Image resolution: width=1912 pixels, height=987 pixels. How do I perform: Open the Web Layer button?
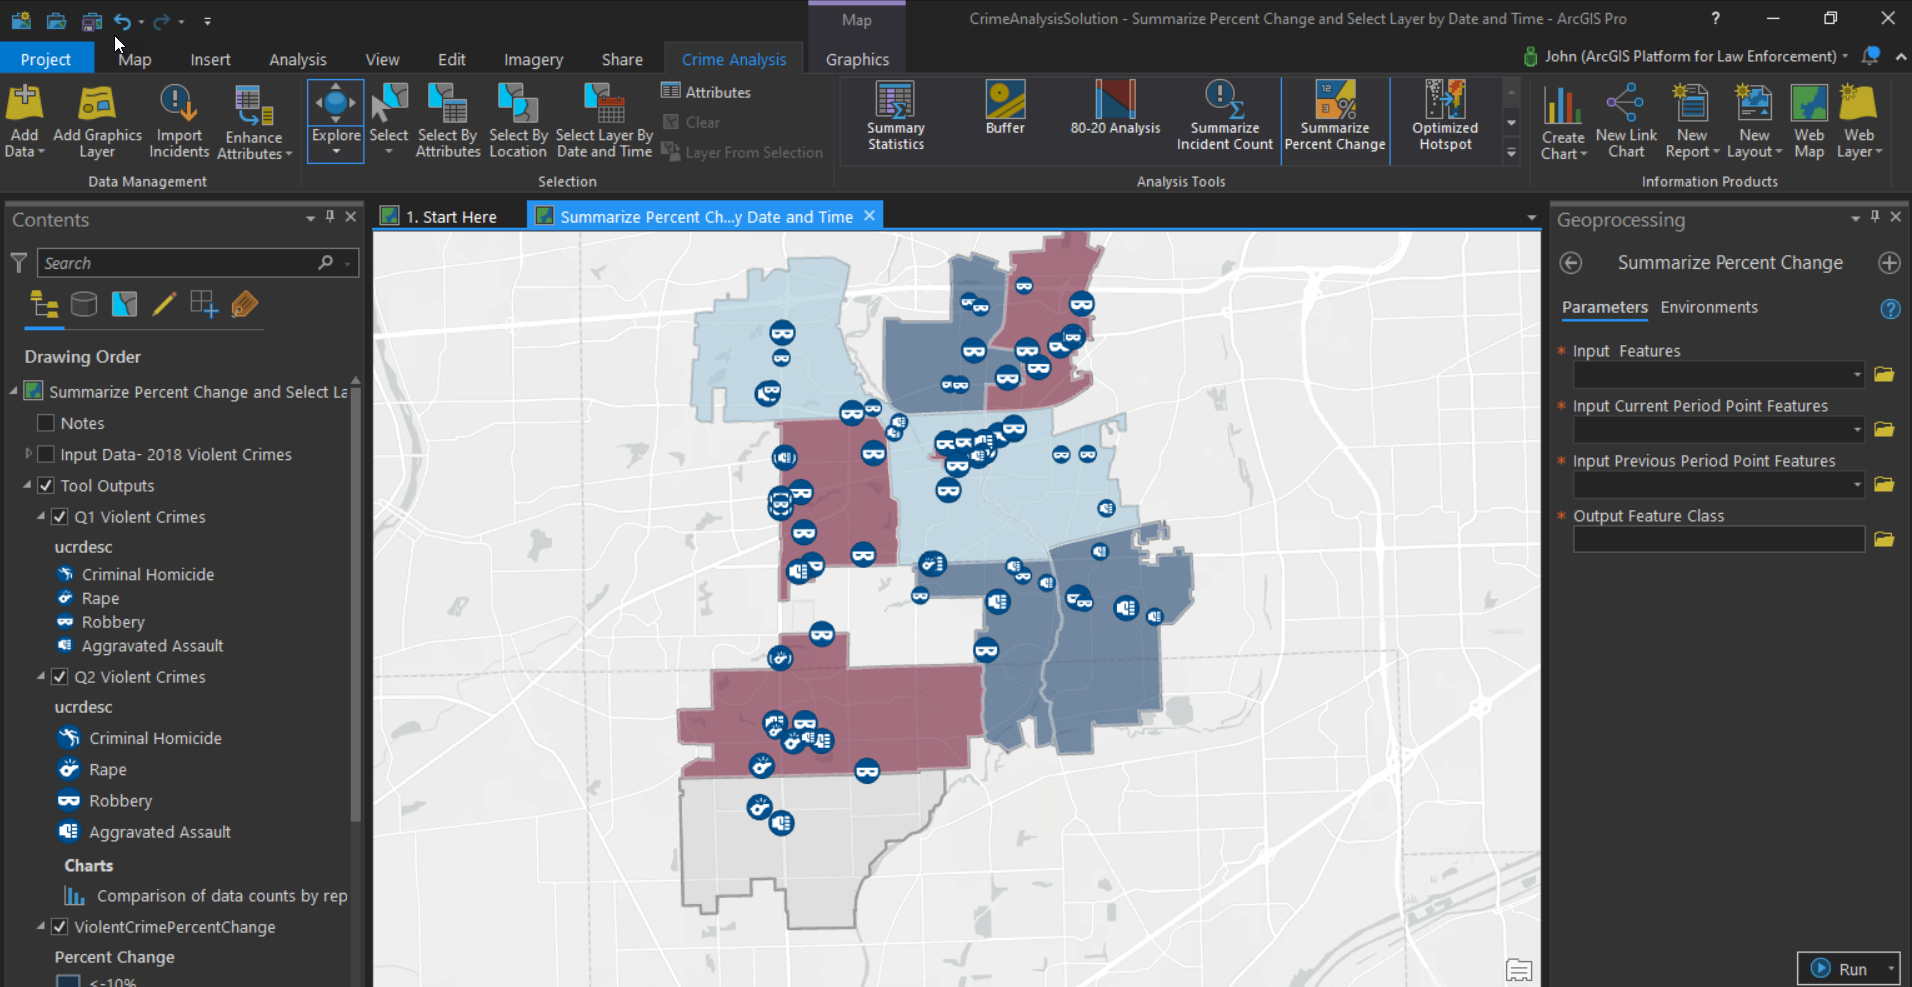point(1859,121)
